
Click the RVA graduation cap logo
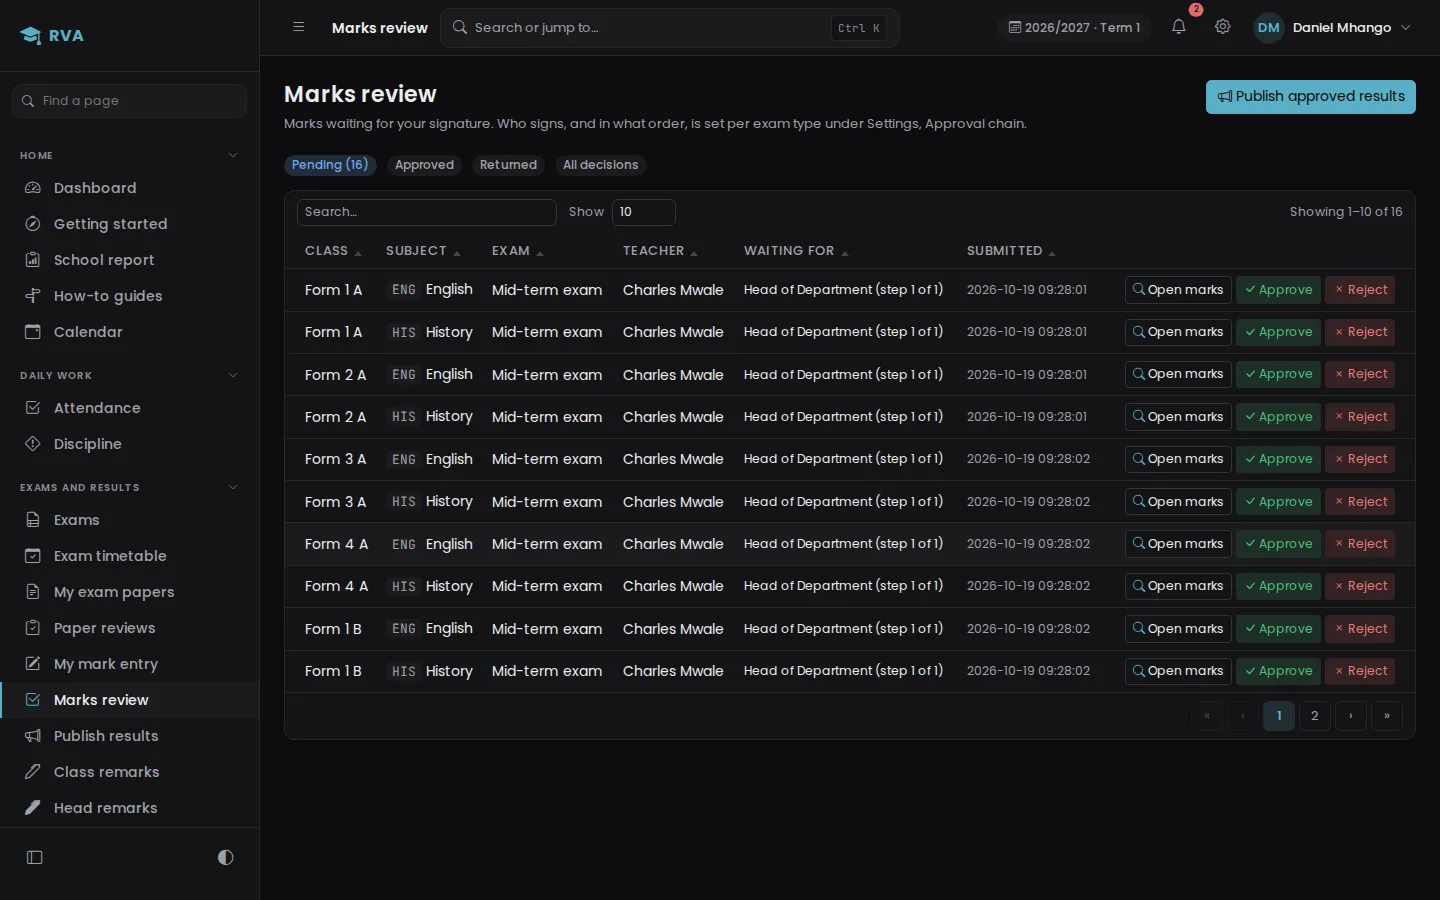coord(31,36)
